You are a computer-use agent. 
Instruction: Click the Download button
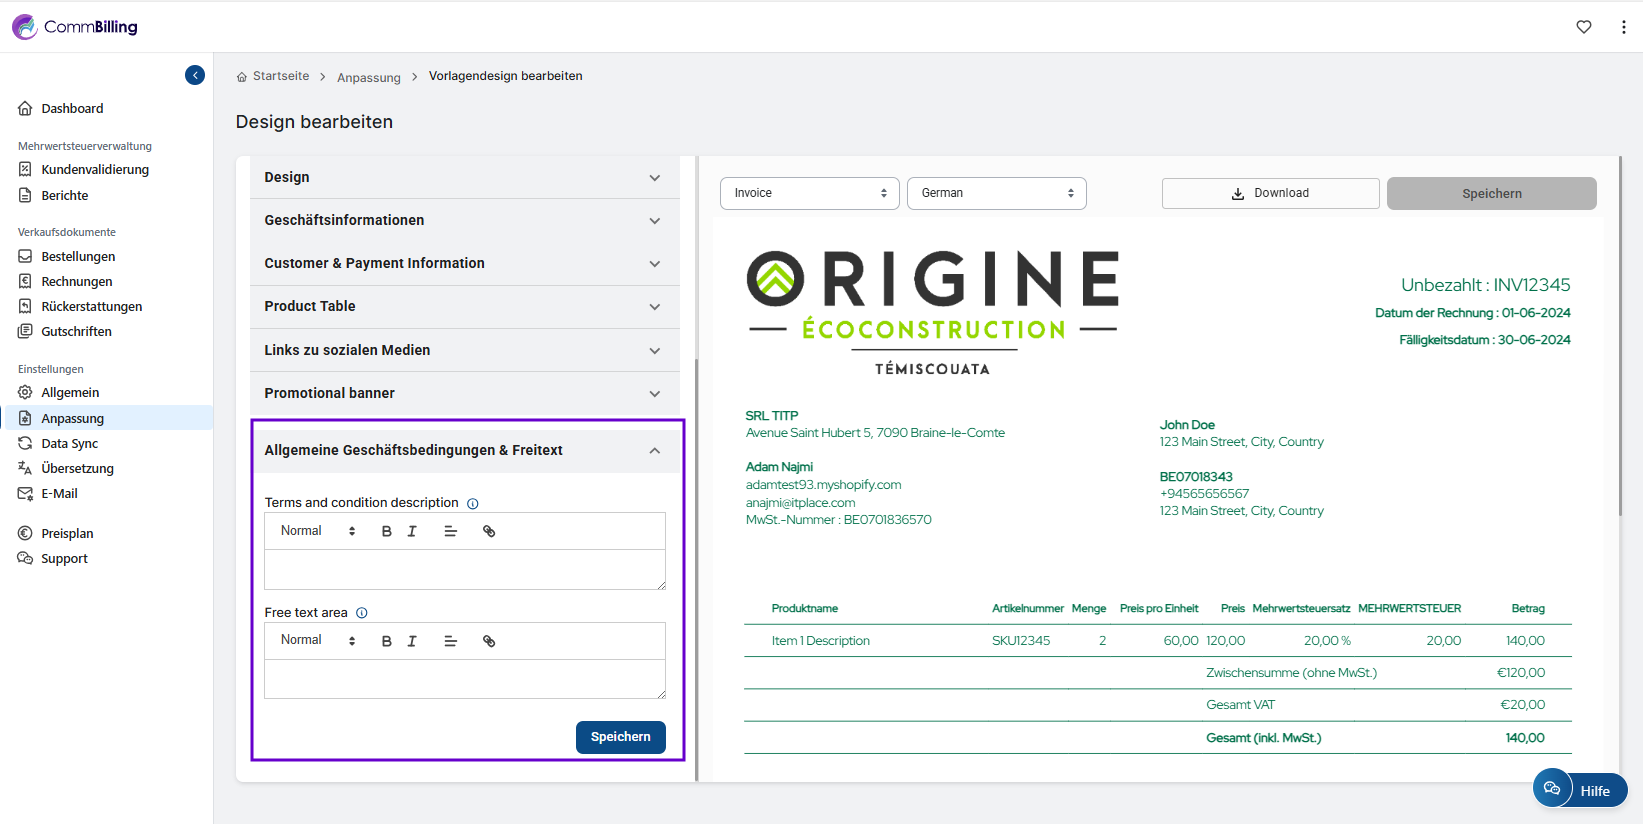click(x=1270, y=193)
